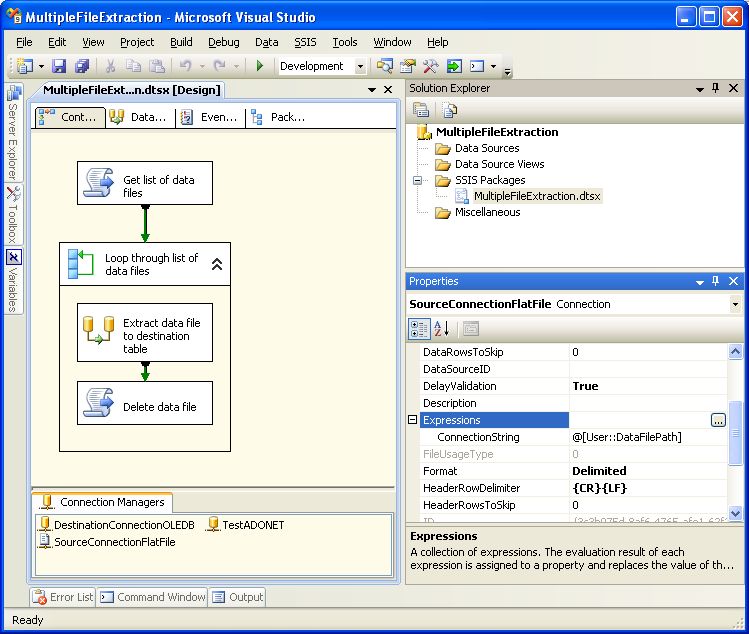The image size is (749, 634).
Task: Toggle auto-hide pin on Solution Explorer
Action: [x=716, y=88]
